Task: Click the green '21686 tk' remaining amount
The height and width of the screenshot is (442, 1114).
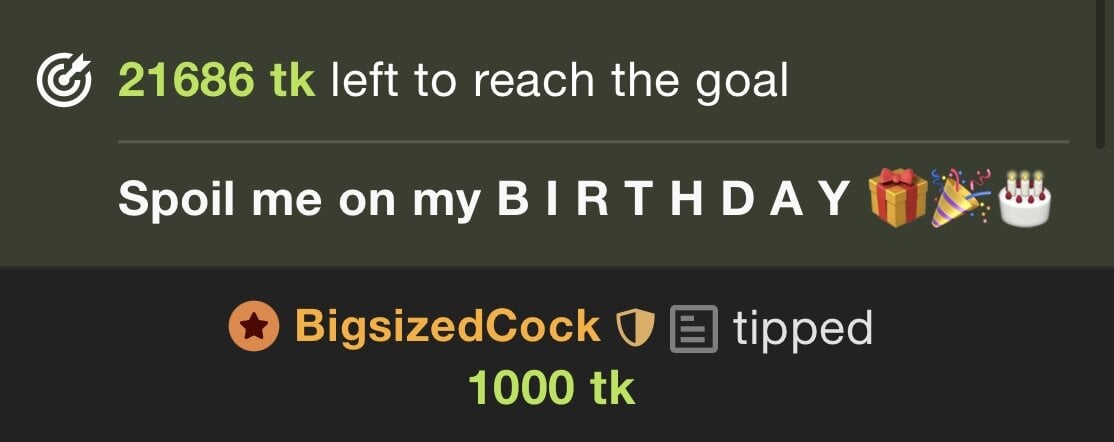Action: tap(216, 80)
